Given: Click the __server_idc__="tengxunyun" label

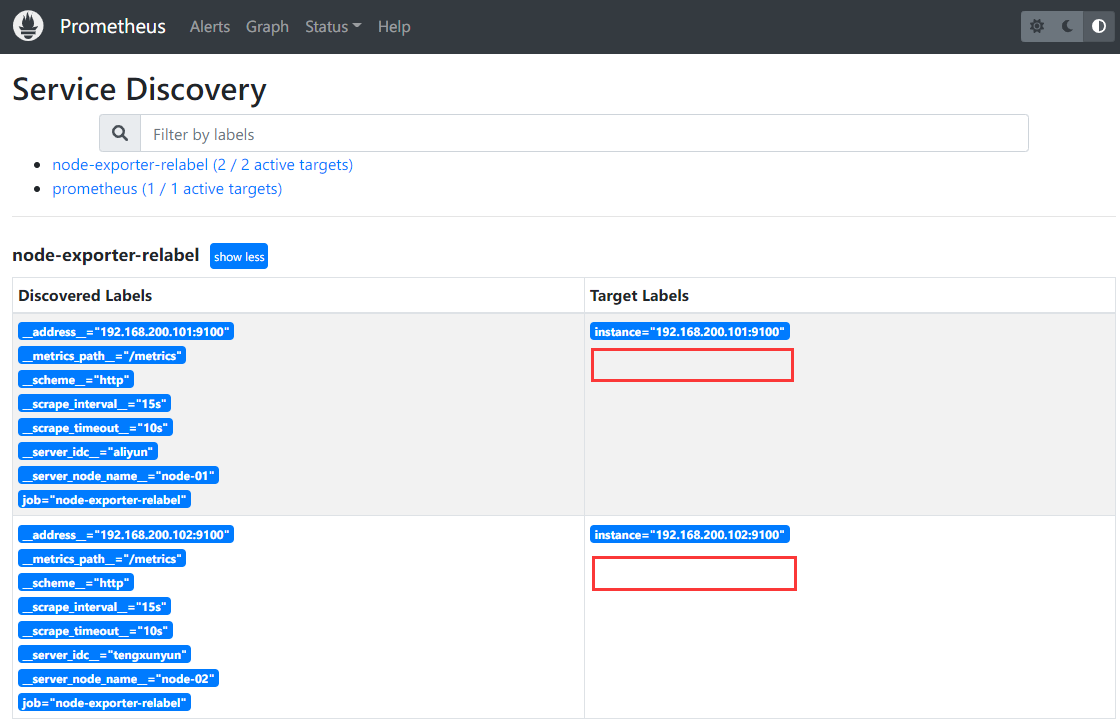Looking at the screenshot, I should (x=104, y=654).
